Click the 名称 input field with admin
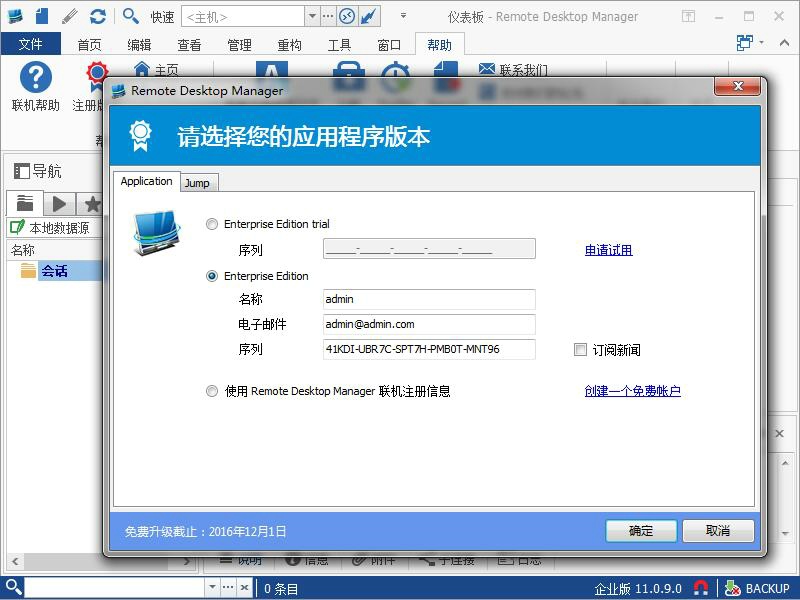The height and width of the screenshot is (600, 800). click(429, 299)
